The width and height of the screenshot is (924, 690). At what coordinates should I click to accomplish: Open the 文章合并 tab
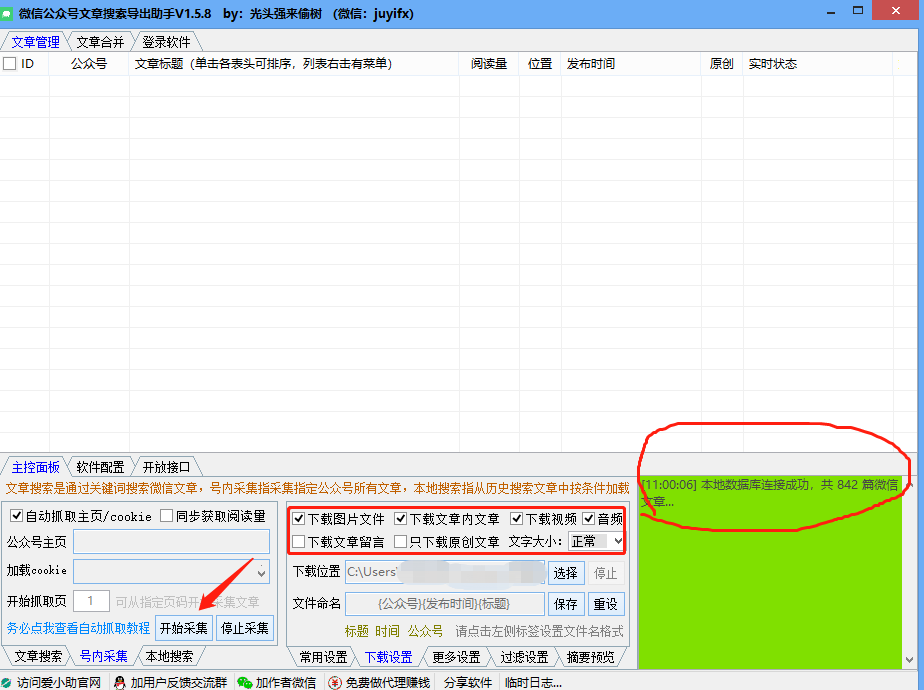click(100, 42)
